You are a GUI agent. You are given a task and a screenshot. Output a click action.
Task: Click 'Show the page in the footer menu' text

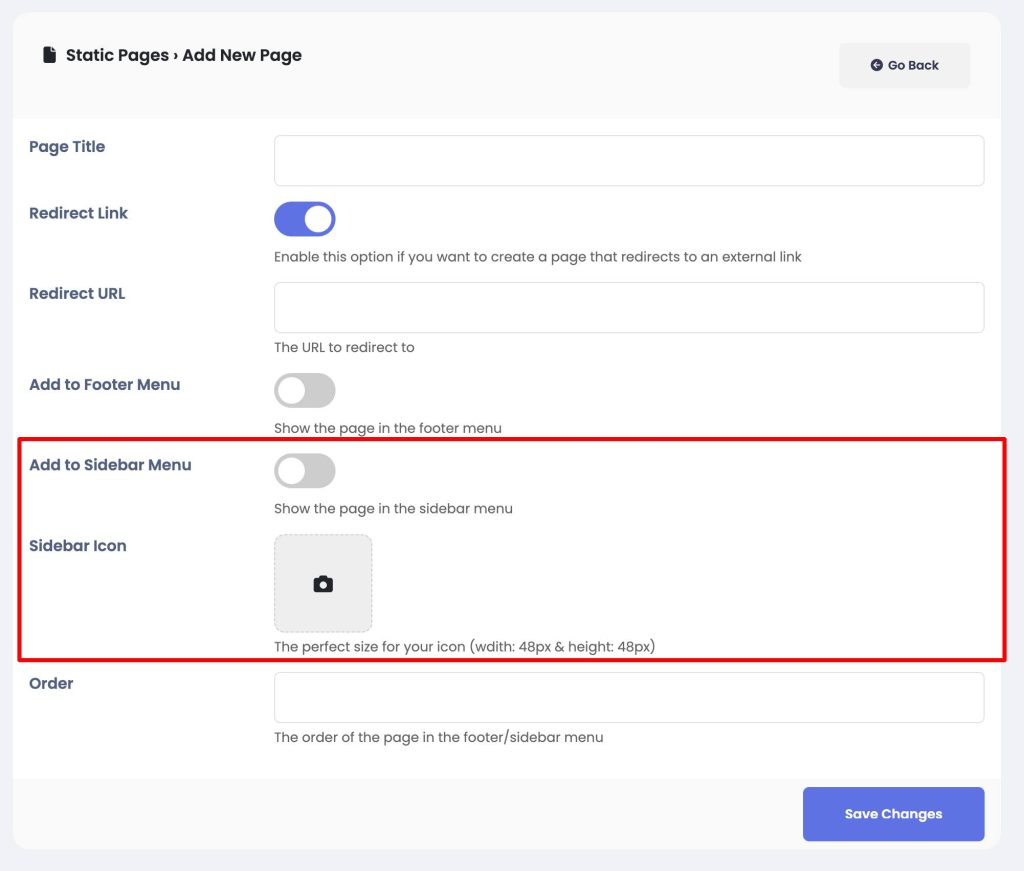[x=388, y=428]
